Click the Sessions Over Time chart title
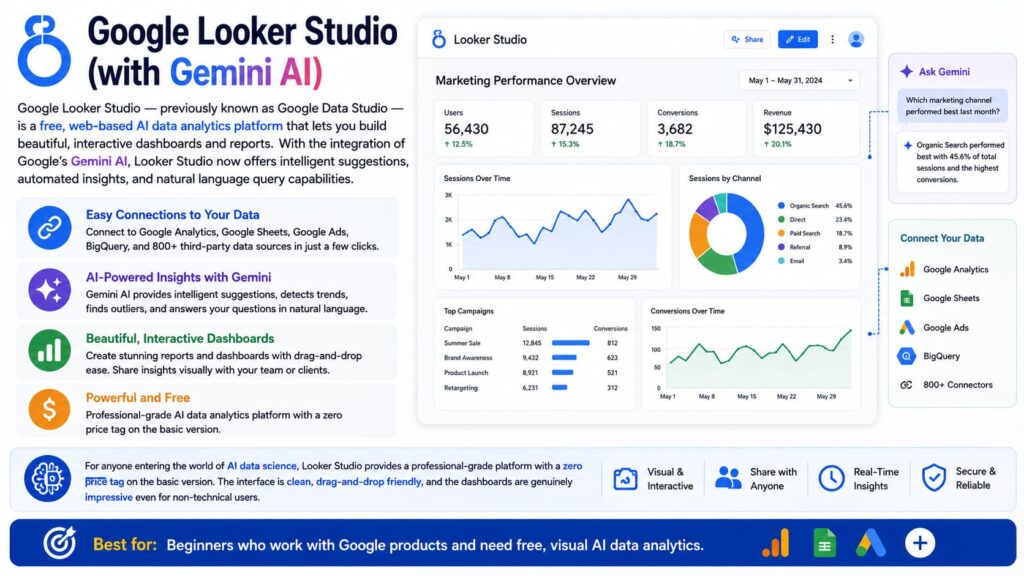The width and height of the screenshot is (1024, 576). coord(477,178)
